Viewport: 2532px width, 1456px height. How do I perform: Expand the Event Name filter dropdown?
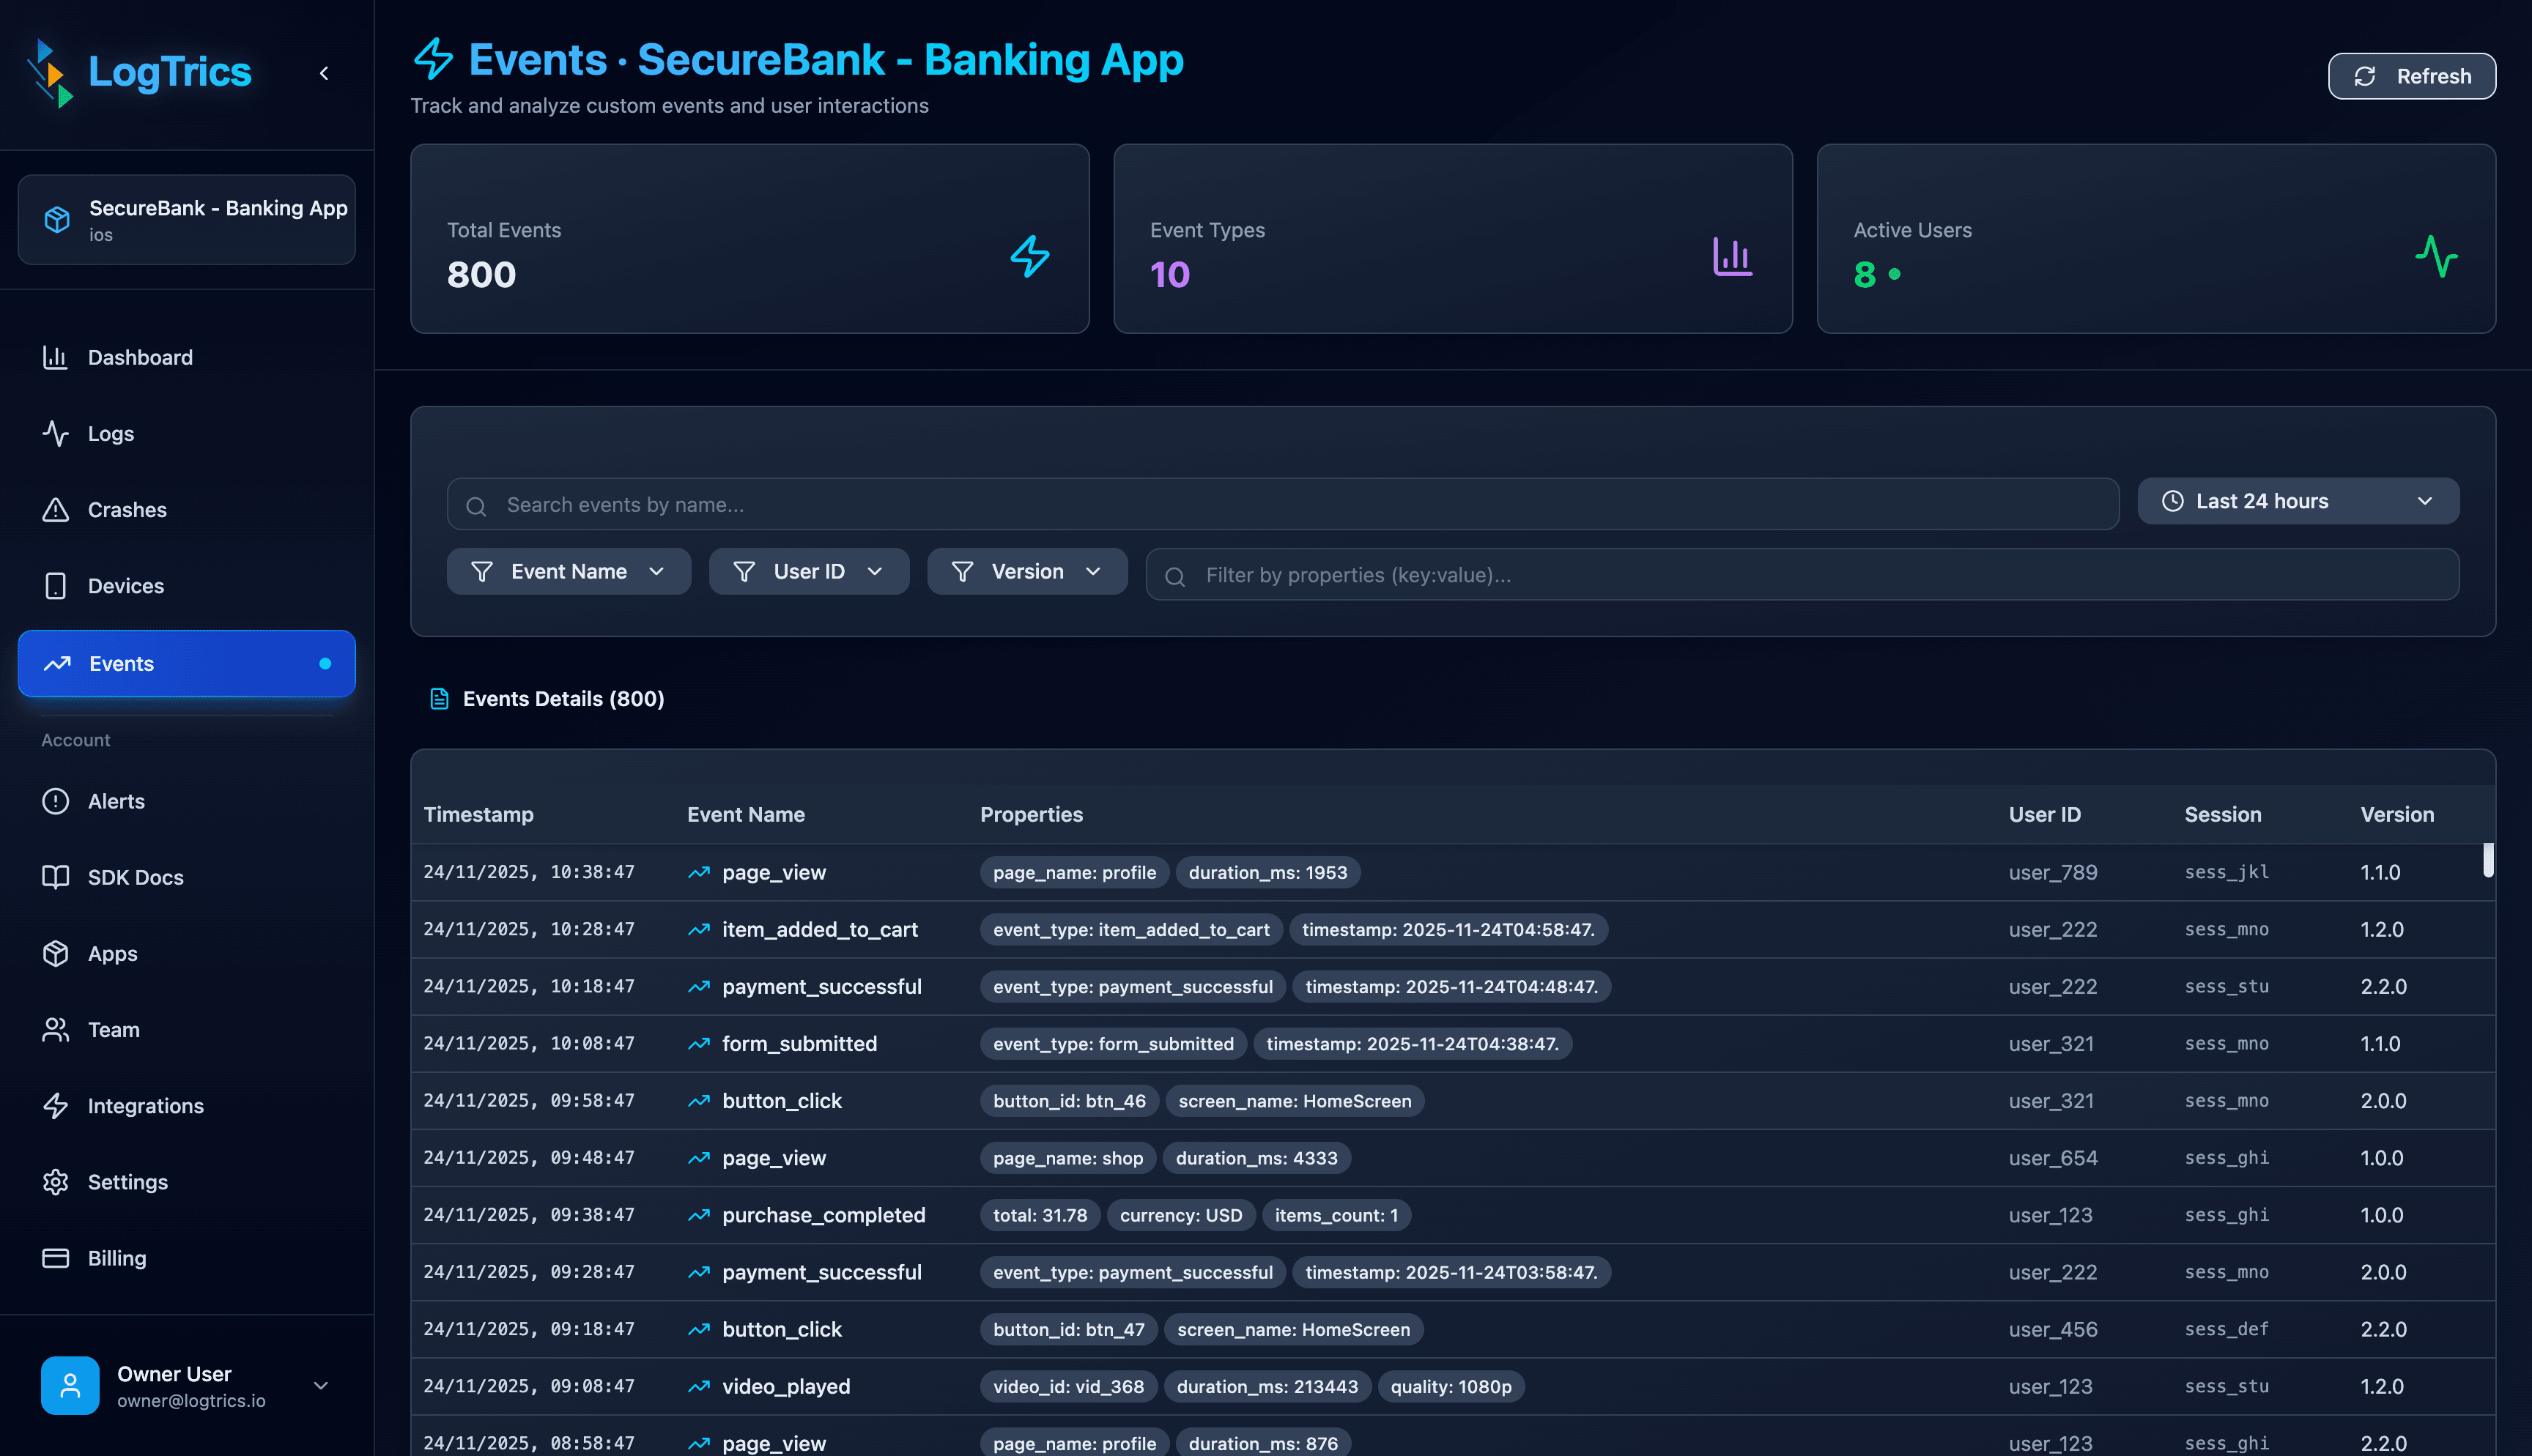pos(568,571)
